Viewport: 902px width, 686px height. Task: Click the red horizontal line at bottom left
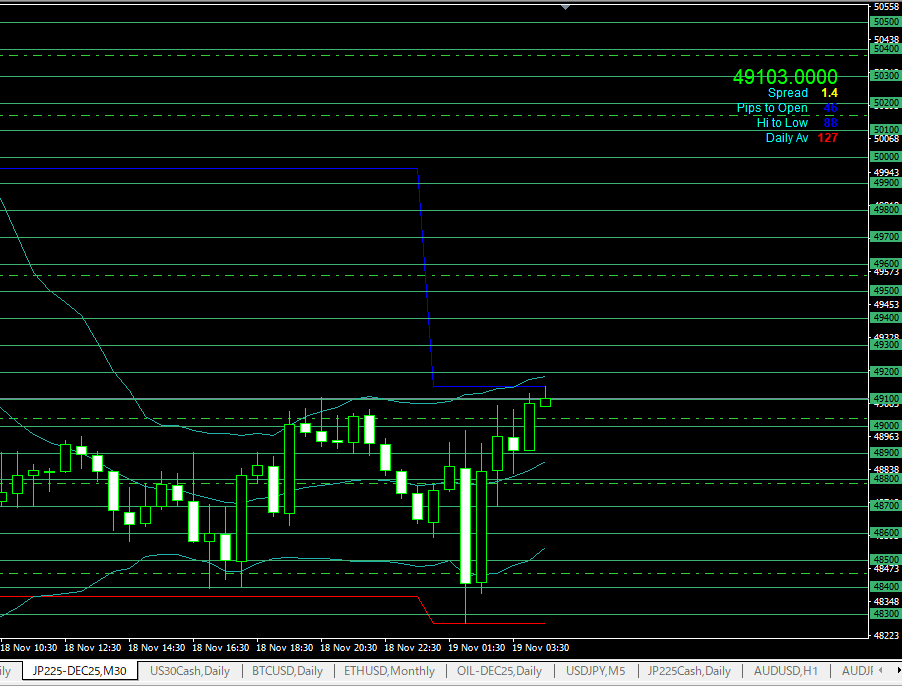point(200,596)
